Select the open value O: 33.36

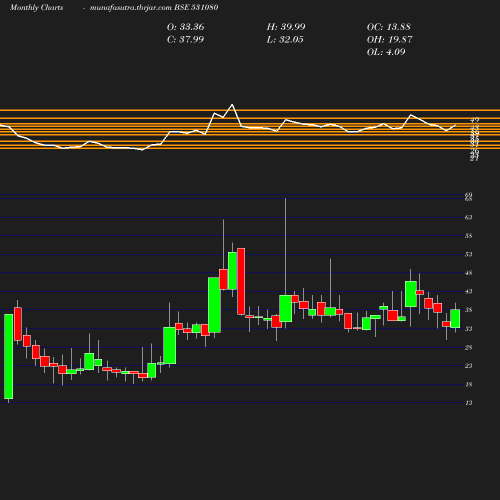[x=185, y=27]
